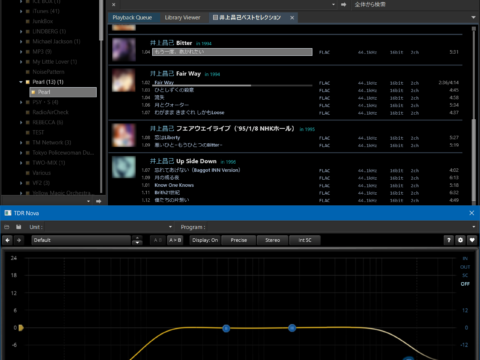Screen dimensions: 480x360
Task: Click the arrow button right of the search dropdown
Action: point(344,5)
